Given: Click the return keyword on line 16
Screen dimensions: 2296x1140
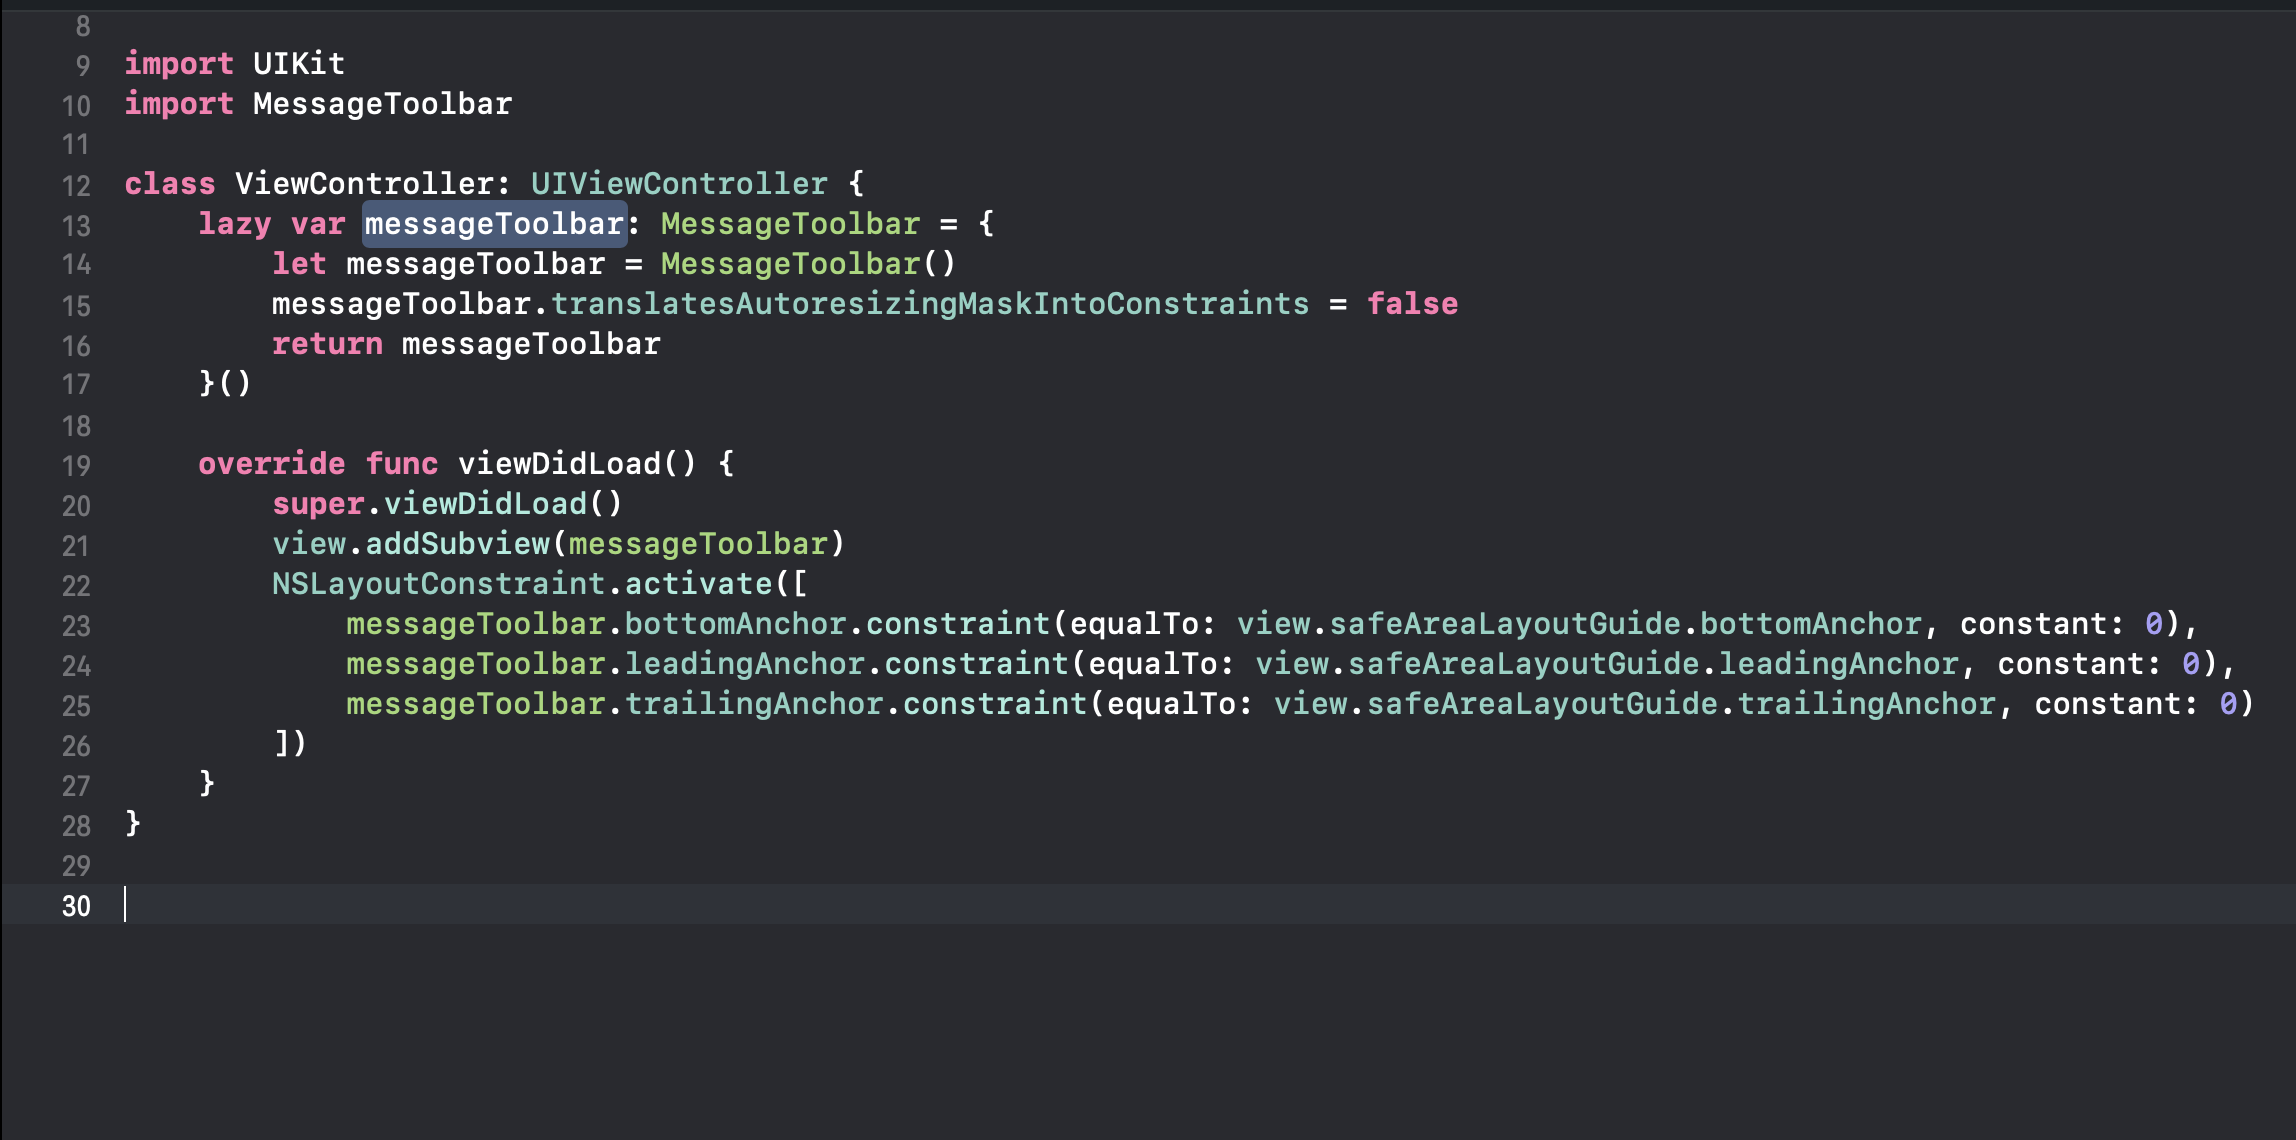Looking at the screenshot, I should pyautogui.click(x=327, y=344).
